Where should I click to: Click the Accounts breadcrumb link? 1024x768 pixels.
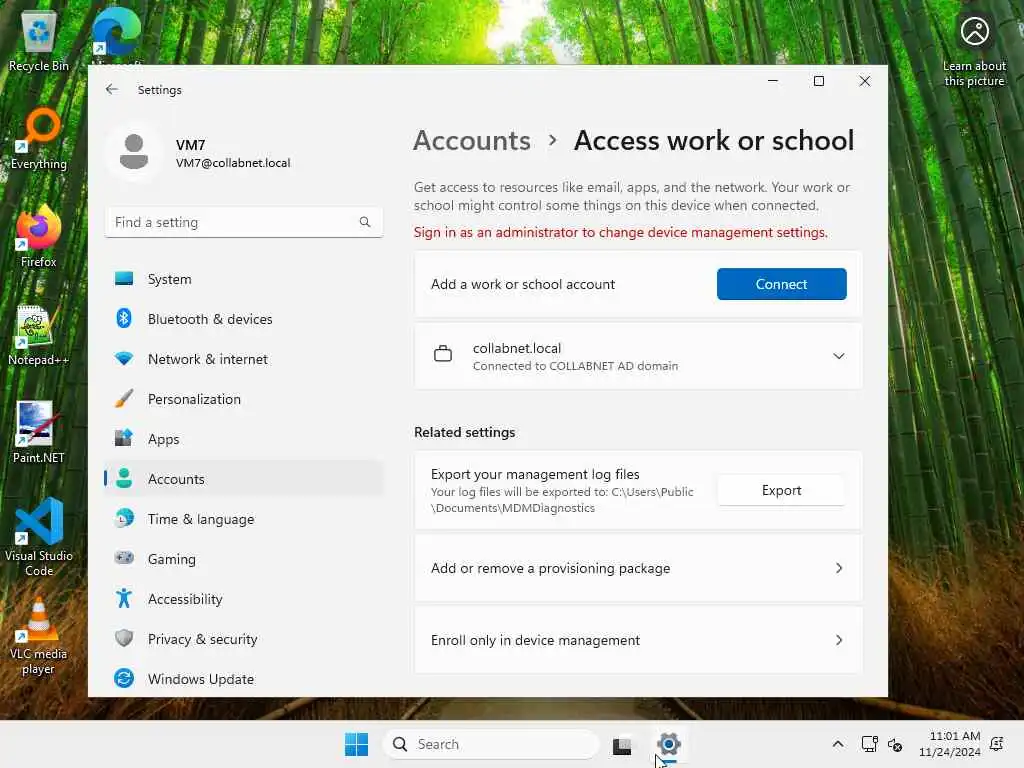472,140
